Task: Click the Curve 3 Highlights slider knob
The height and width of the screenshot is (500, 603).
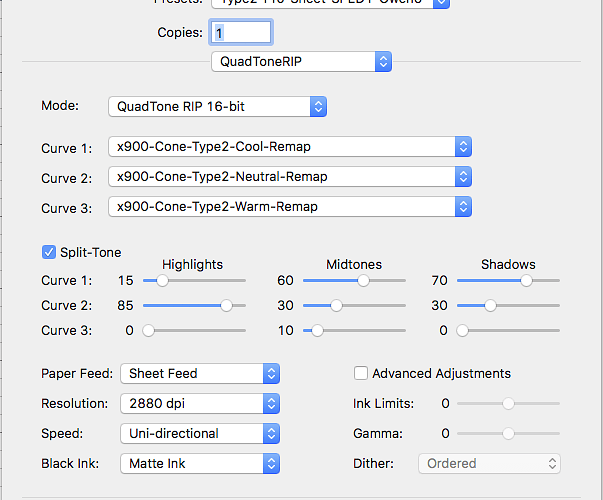Action: pyautogui.click(x=148, y=330)
